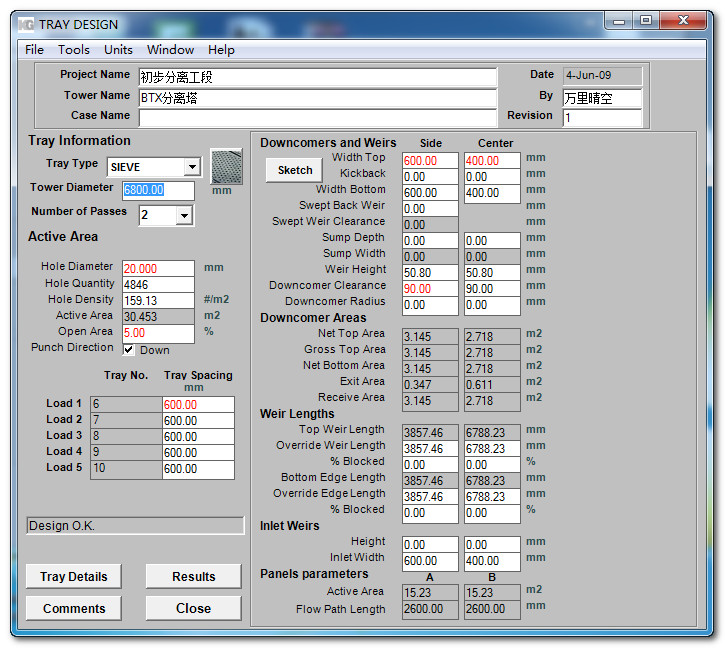The width and height of the screenshot is (725, 648).
Task: Select the Hole Density value 159.13
Action: click(158, 301)
